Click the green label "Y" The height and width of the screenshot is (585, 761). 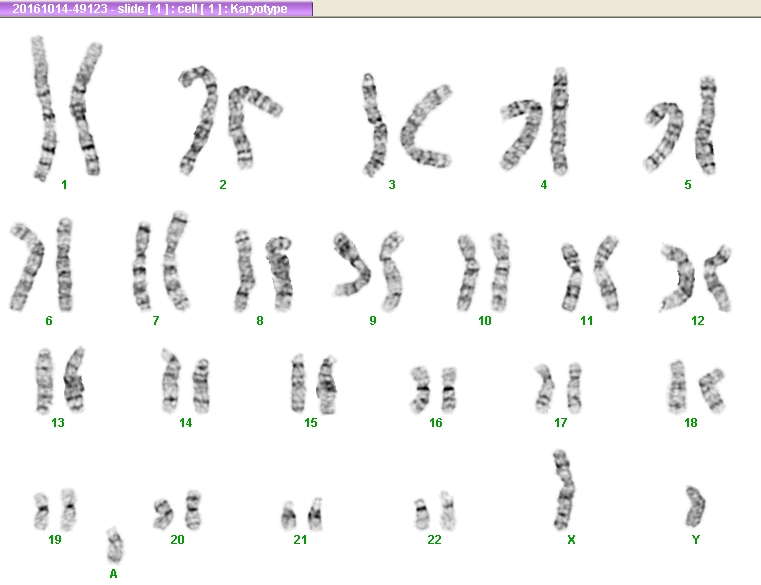click(696, 539)
